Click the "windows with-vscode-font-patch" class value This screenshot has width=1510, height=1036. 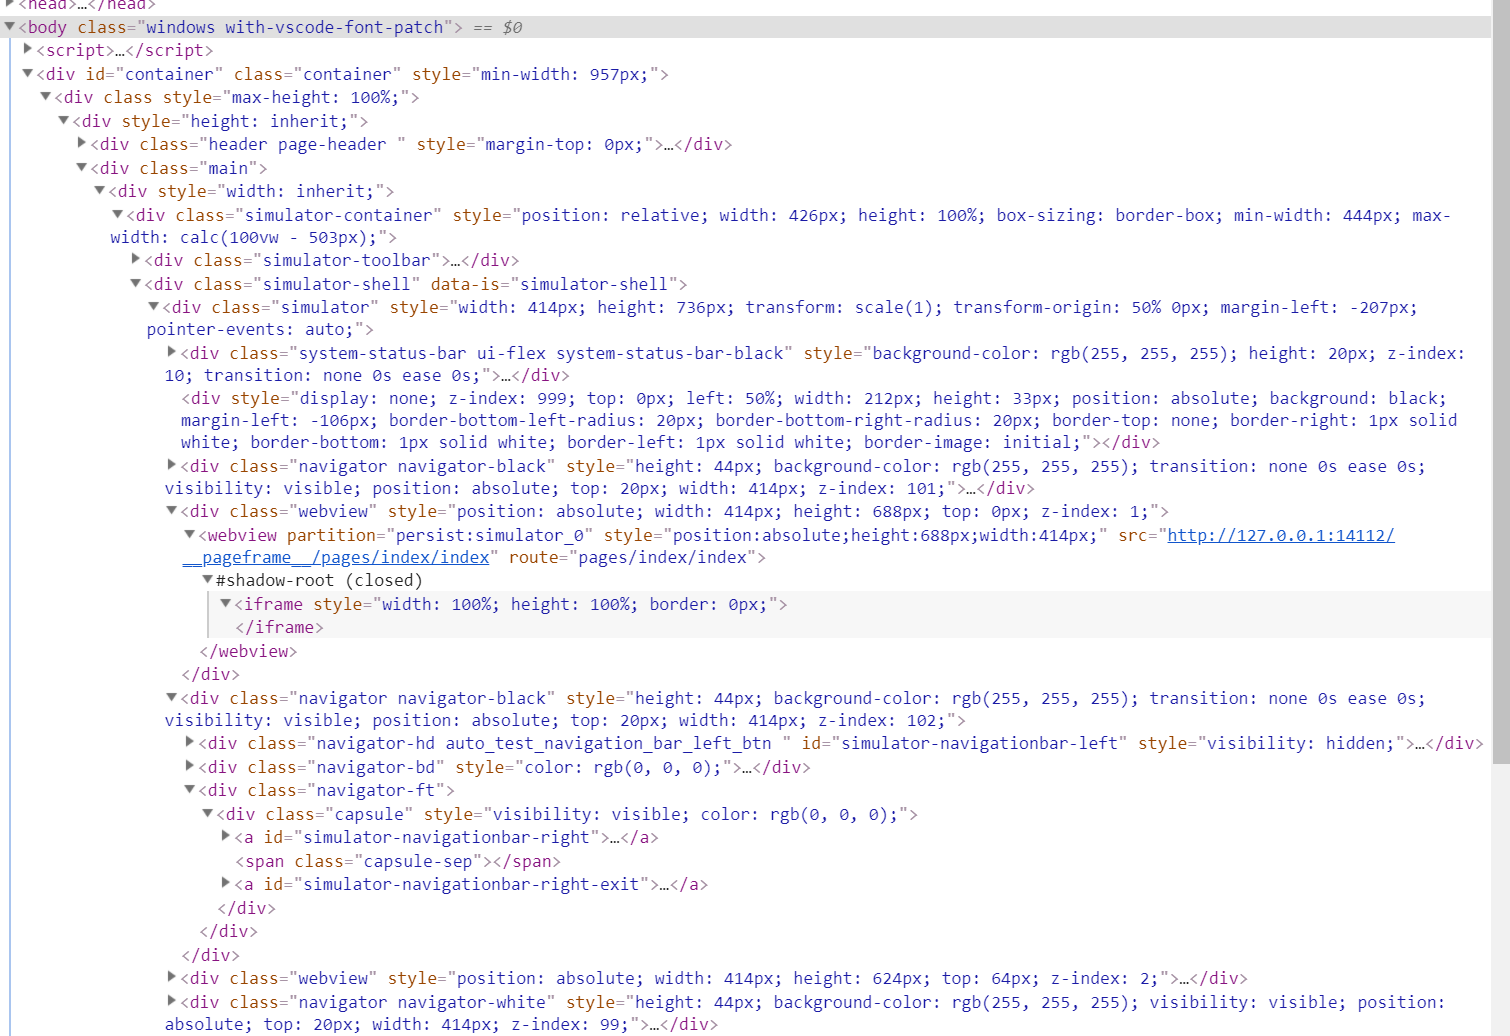(x=294, y=27)
